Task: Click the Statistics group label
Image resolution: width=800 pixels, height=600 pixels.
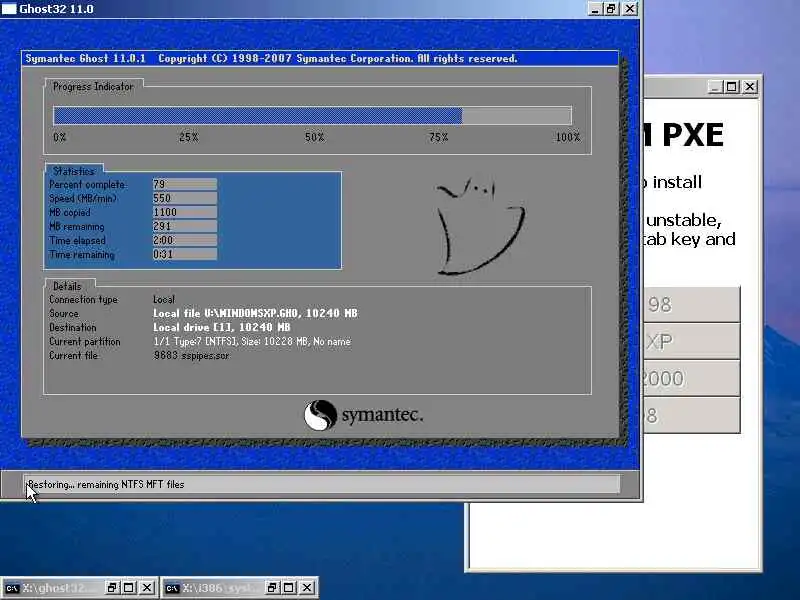Action: (x=73, y=171)
